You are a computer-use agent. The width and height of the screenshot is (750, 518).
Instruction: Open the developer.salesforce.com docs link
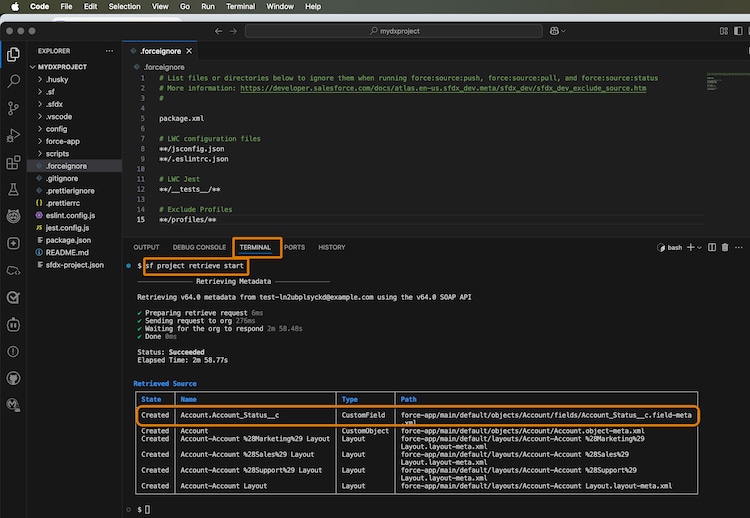click(443, 88)
